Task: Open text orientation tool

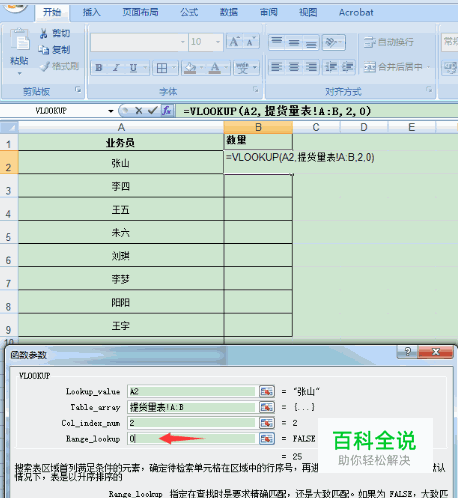Action: pyautogui.click(x=334, y=42)
